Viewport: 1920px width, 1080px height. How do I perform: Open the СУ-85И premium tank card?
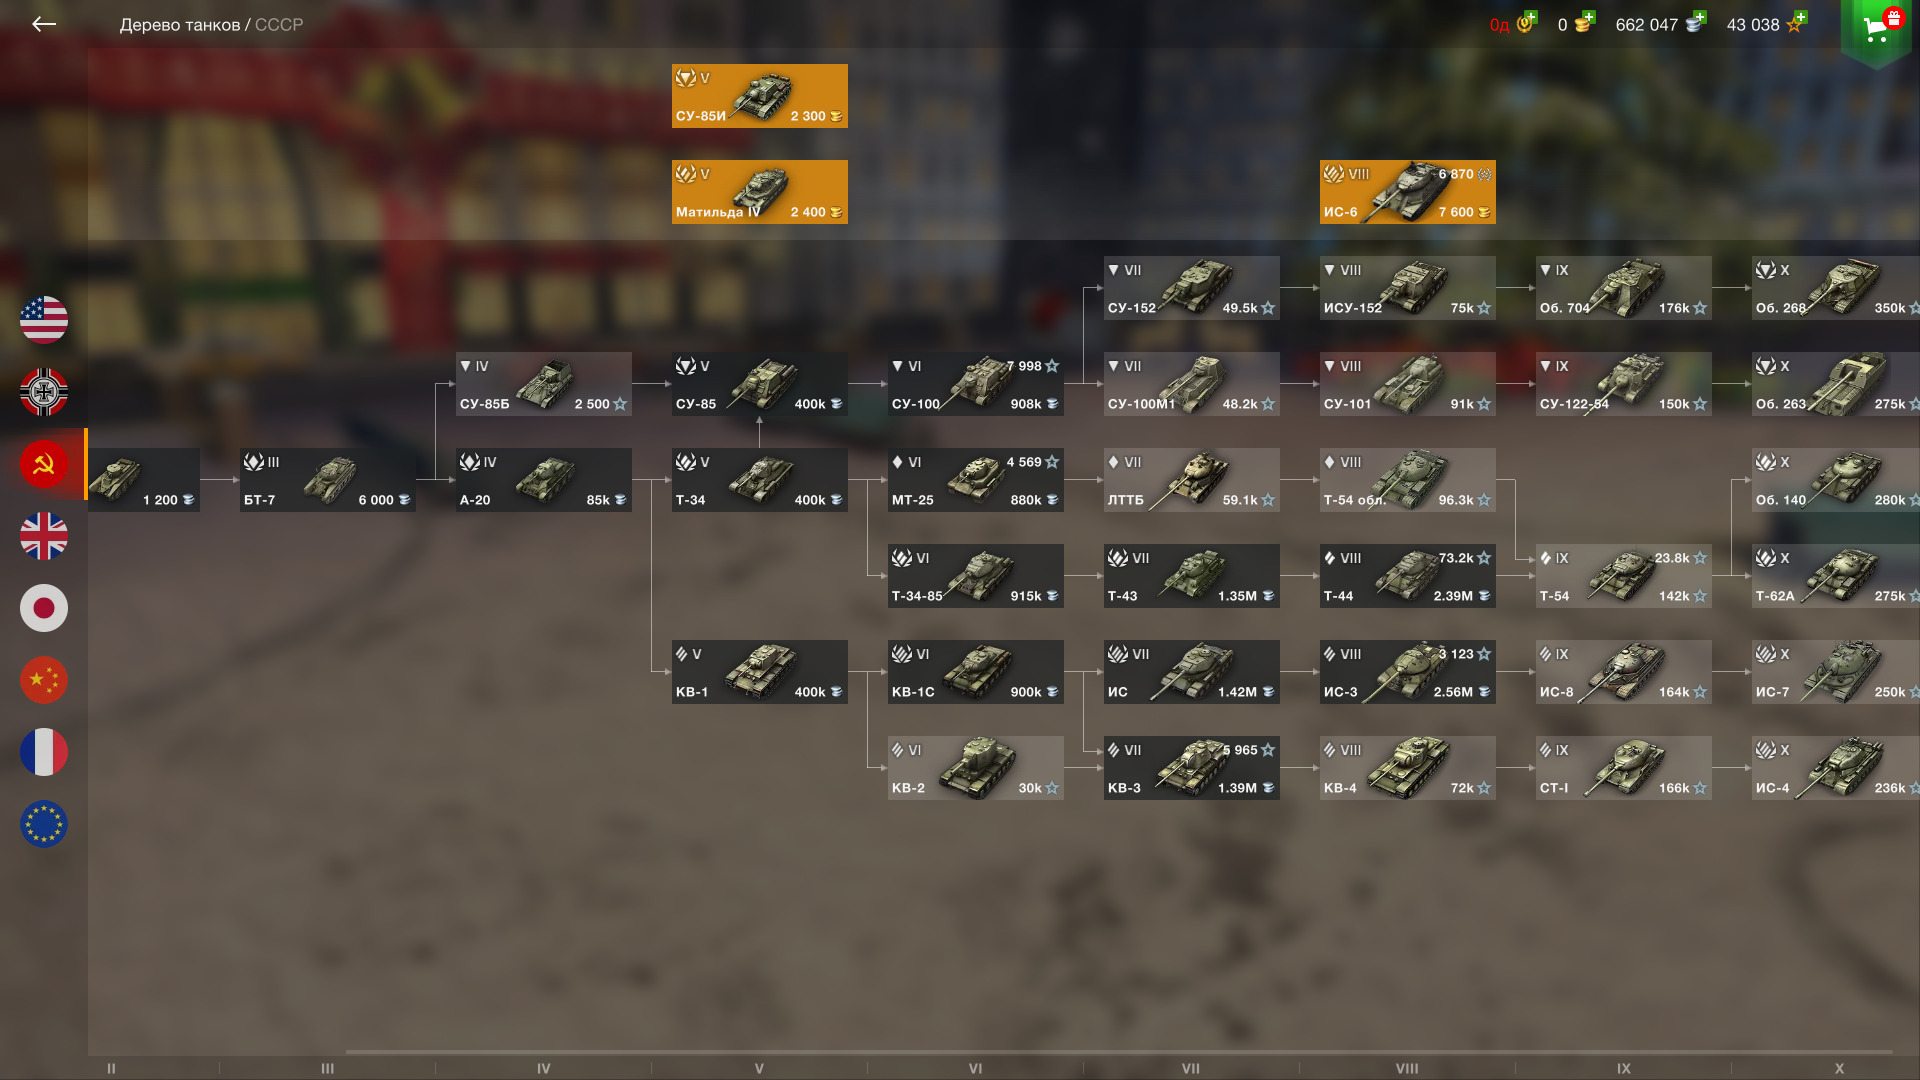[x=759, y=96]
